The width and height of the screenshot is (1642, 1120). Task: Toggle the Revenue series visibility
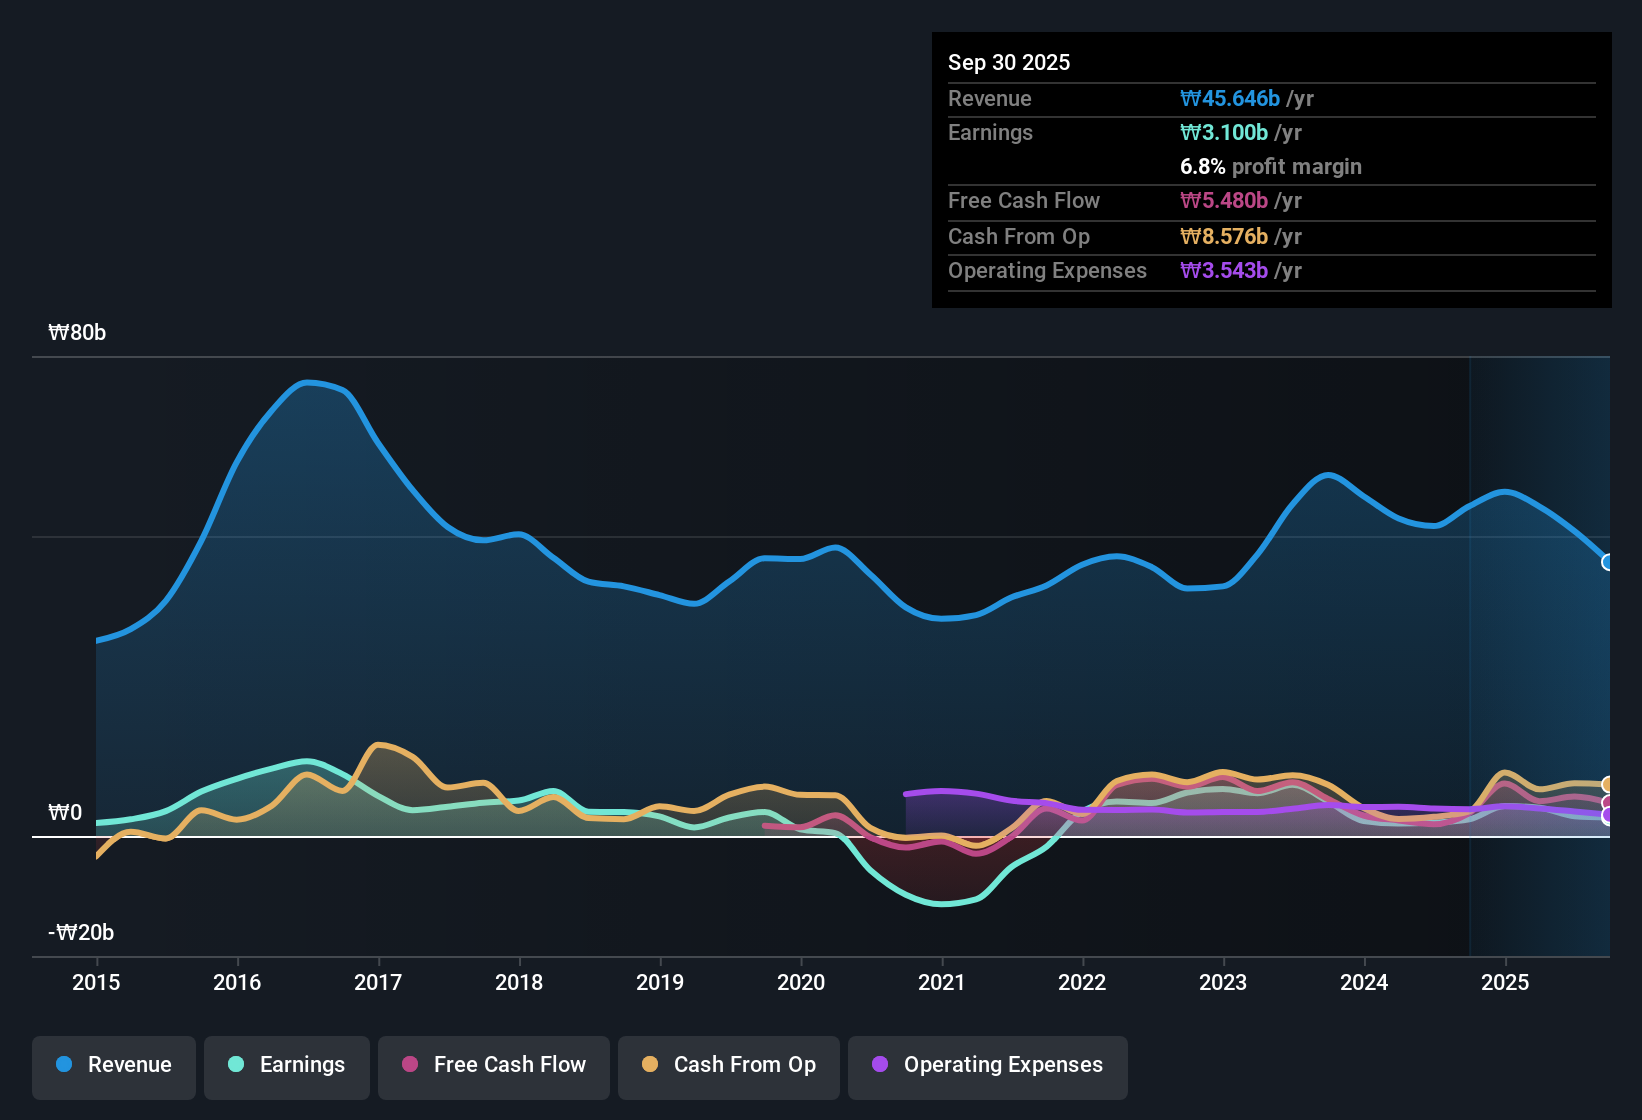tap(113, 1065)
